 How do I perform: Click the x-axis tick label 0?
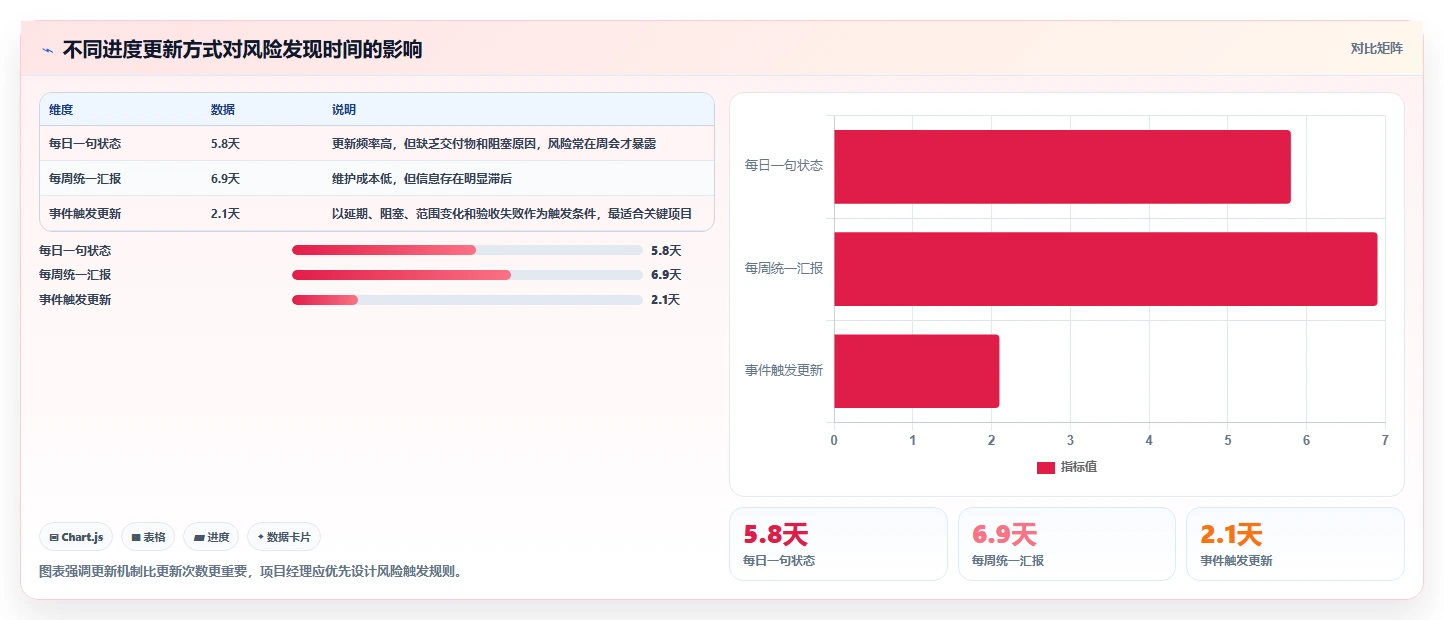(x=834, y=440)
